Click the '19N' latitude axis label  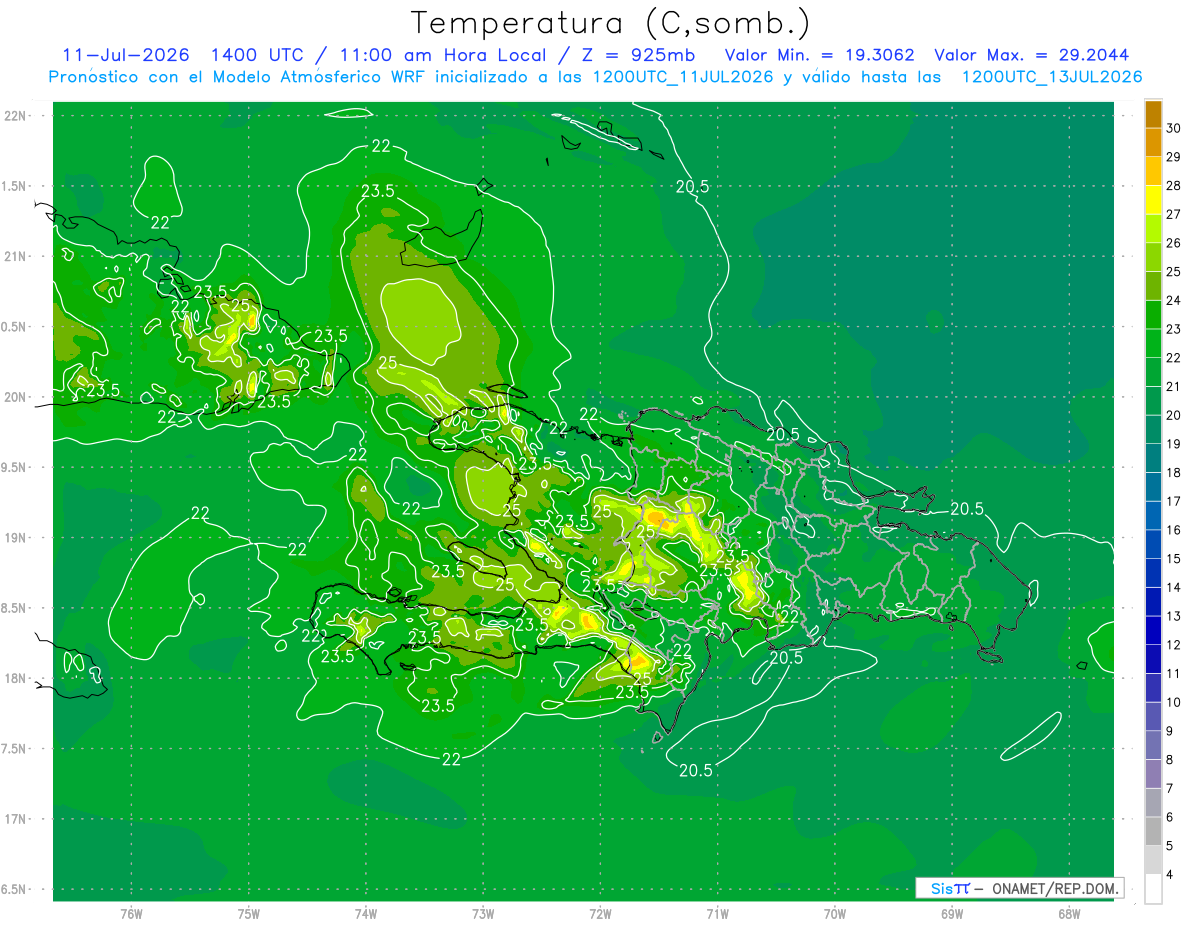pos(17,538)
